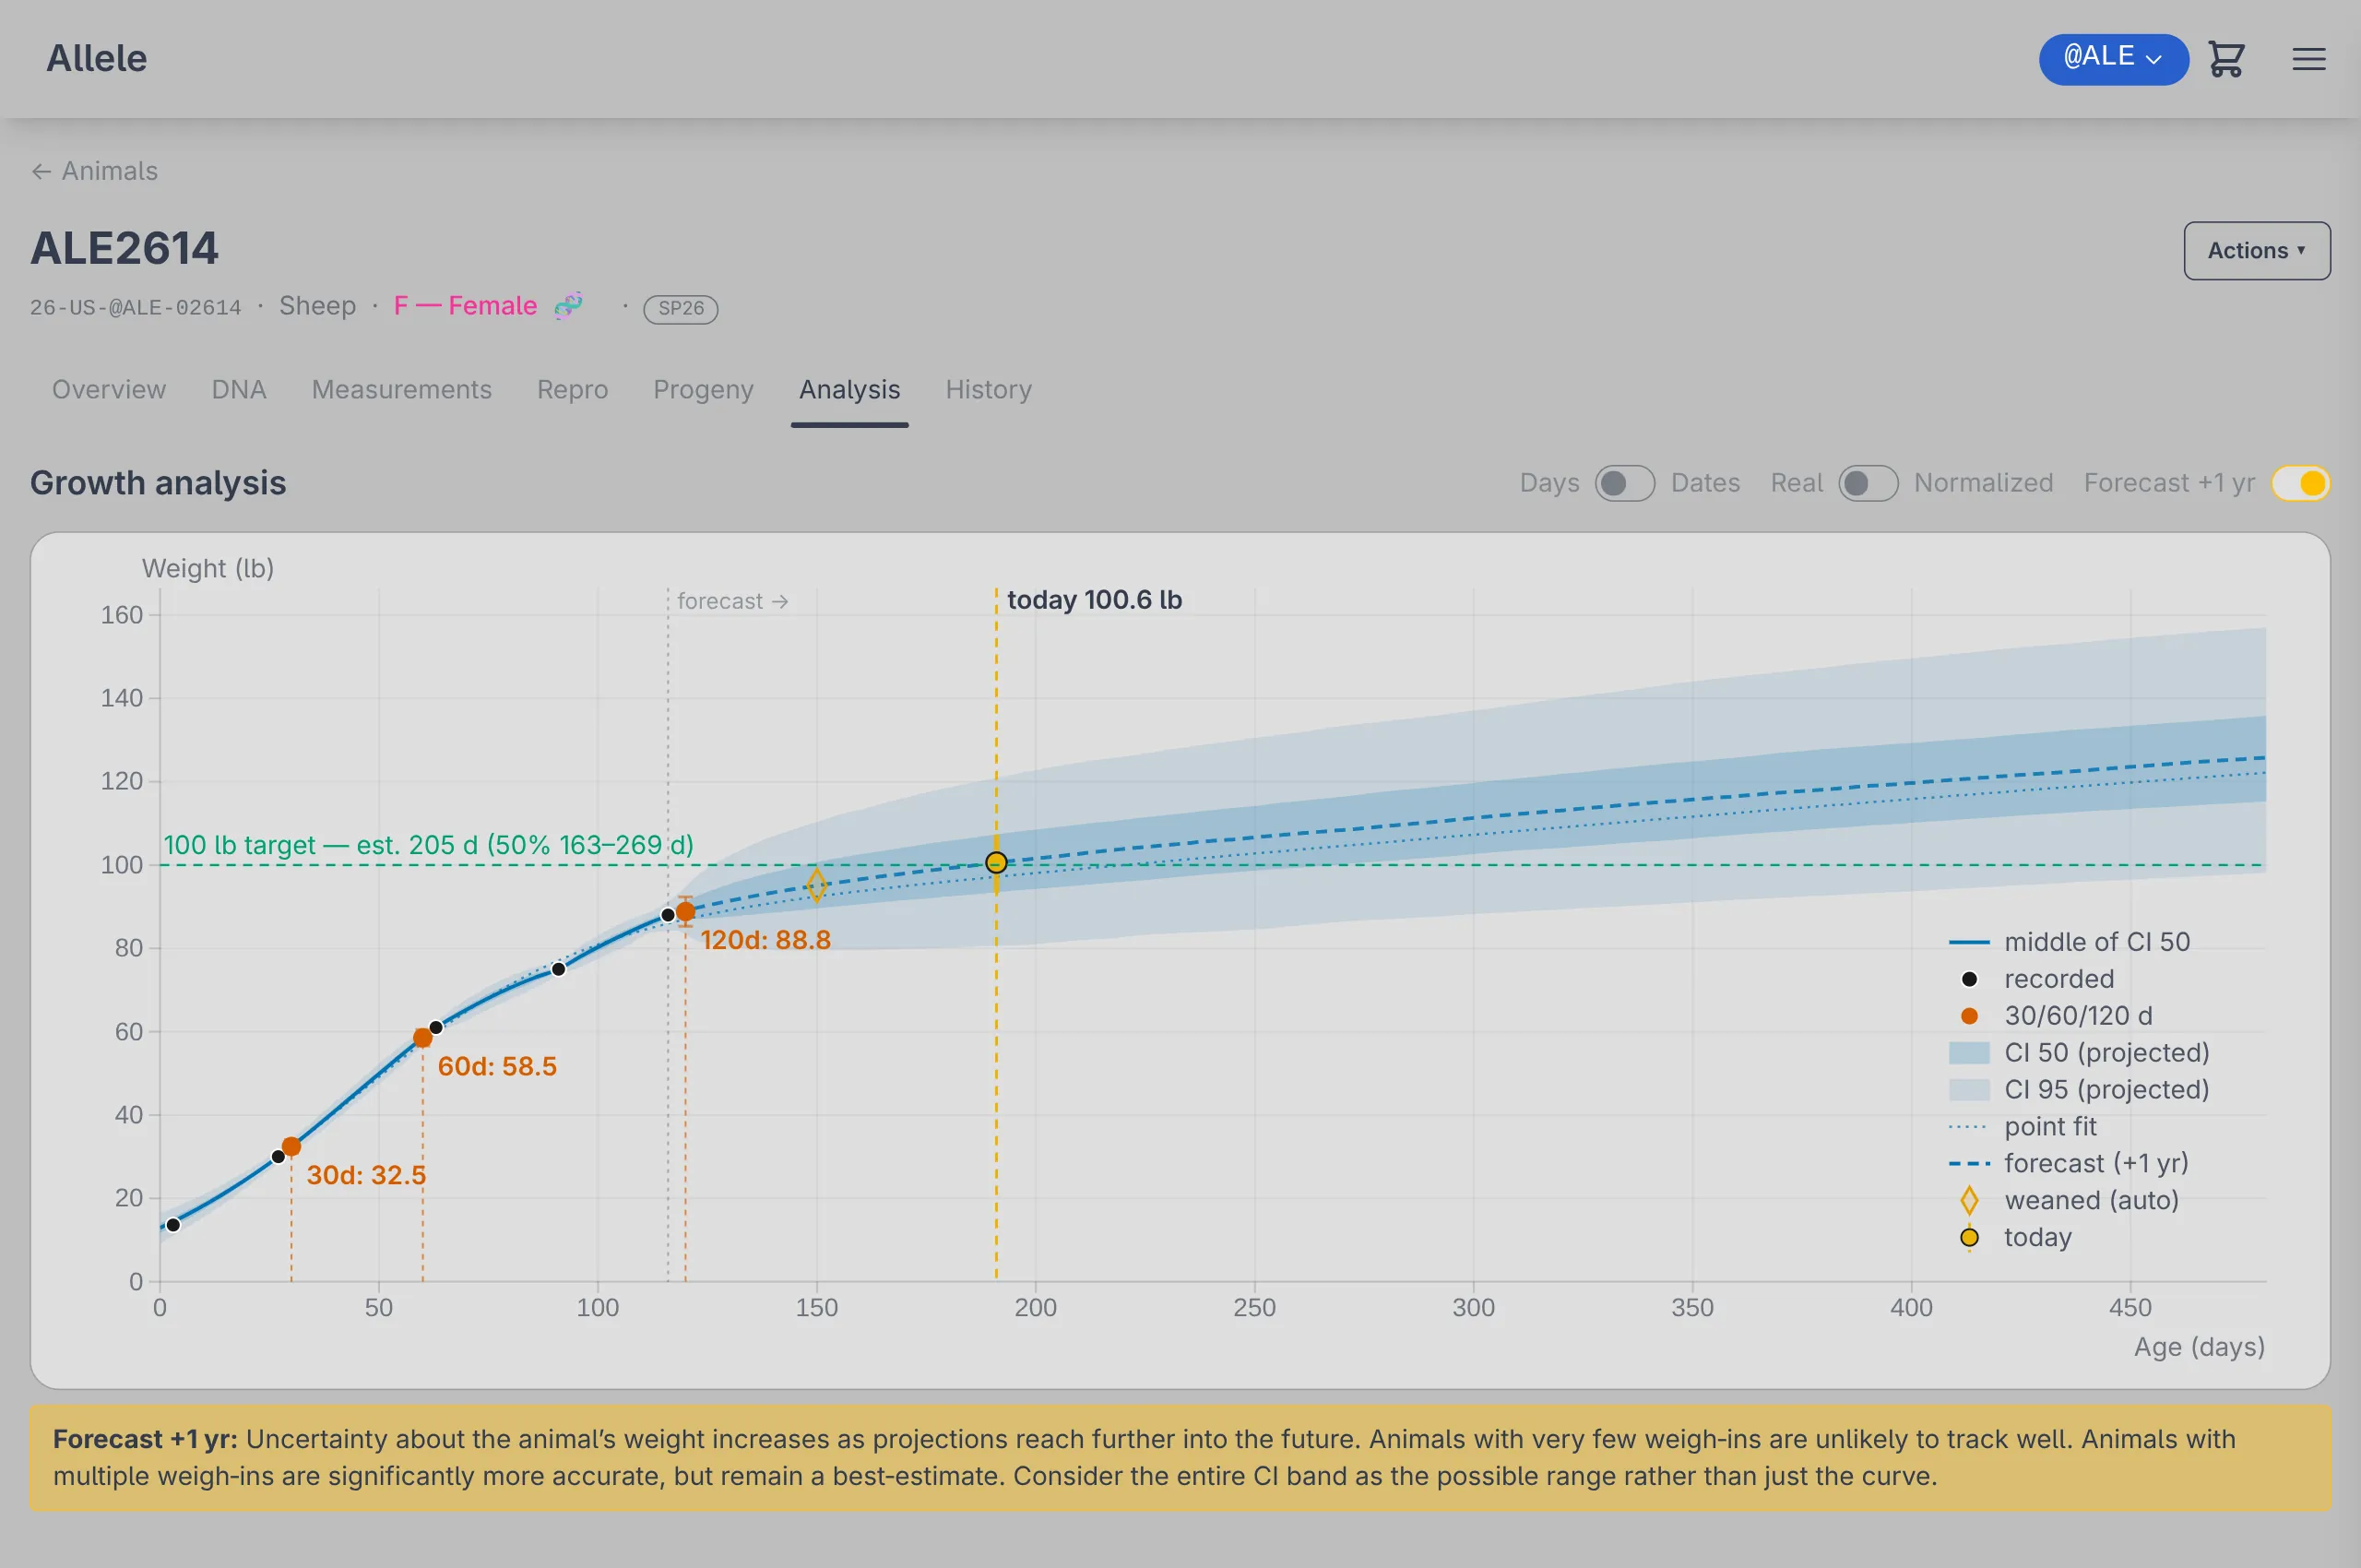Click the Allele logo
2361x1568 pixels.
97,58
